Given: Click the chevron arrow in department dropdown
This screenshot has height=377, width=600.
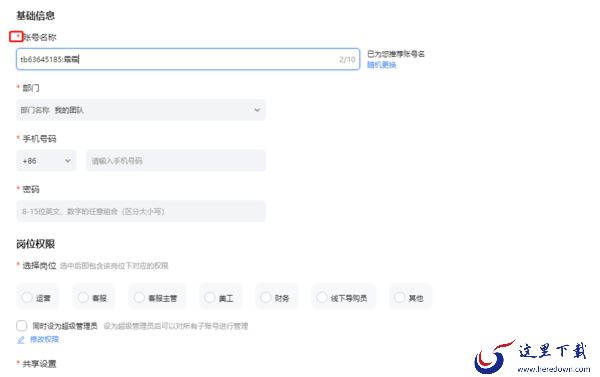Looking at the screenshot, I should 257,110.
